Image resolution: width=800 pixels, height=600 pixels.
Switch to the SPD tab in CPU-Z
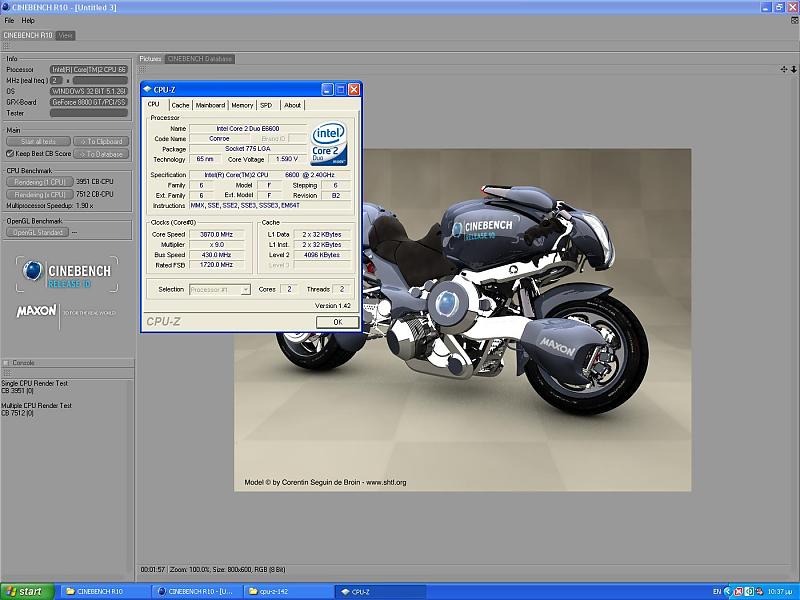coord(266,105)
